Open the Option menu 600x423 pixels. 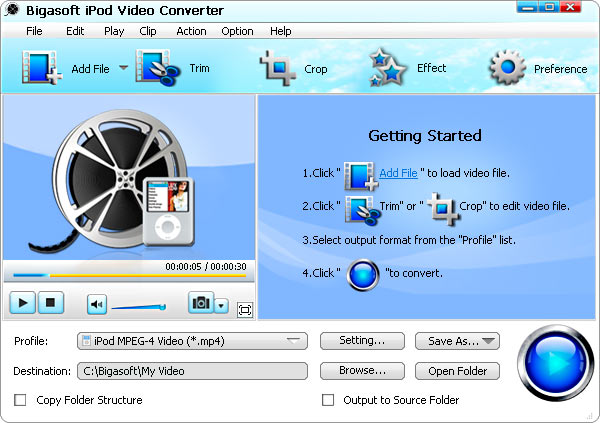237,31
